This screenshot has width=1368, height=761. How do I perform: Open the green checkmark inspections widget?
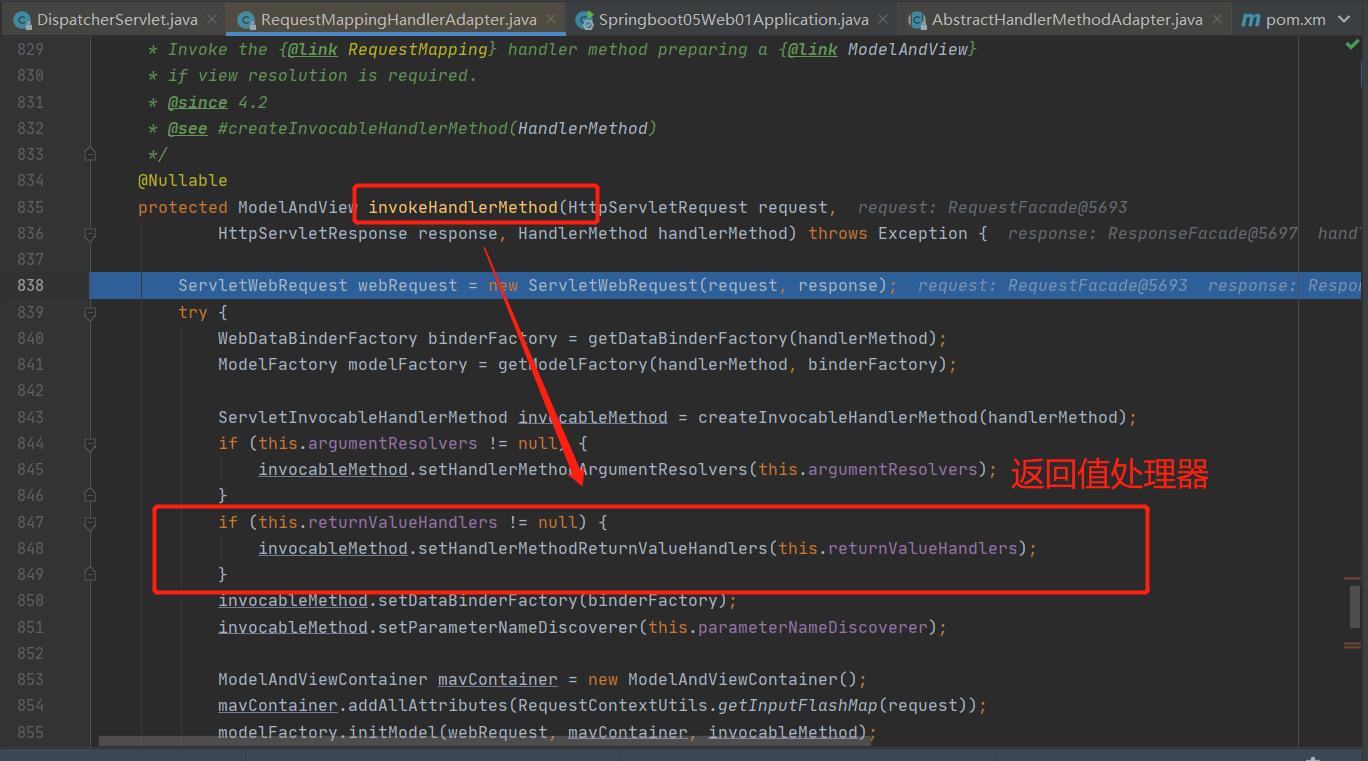[x=1352, y=46]
